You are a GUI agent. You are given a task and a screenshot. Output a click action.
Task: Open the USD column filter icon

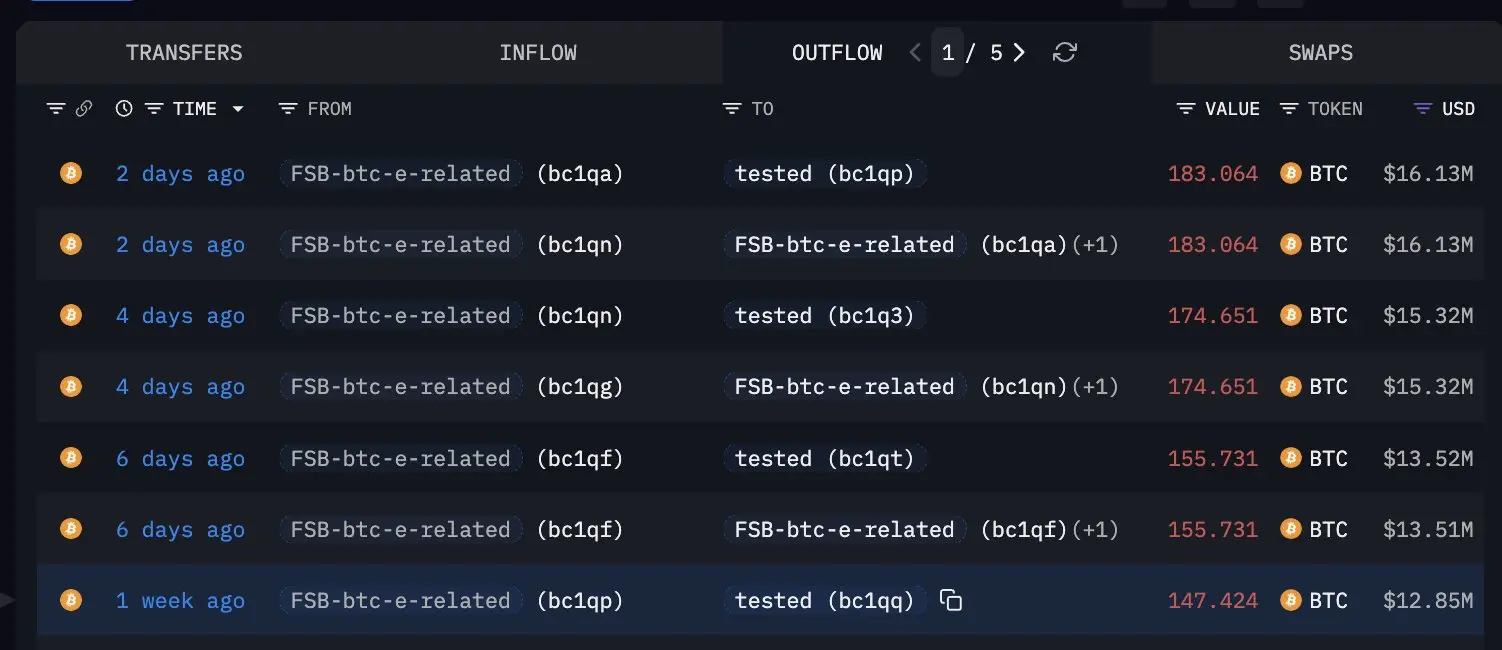click(x=1423, y=109)
